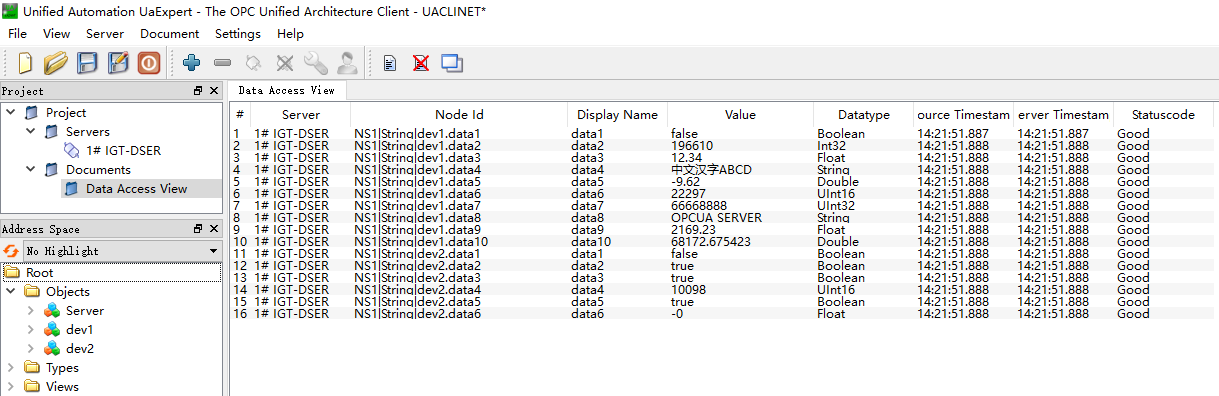Collapse the Objects folder in Address Space
1219x396 pixels.
pyautogui.click(x=11, y=291)
